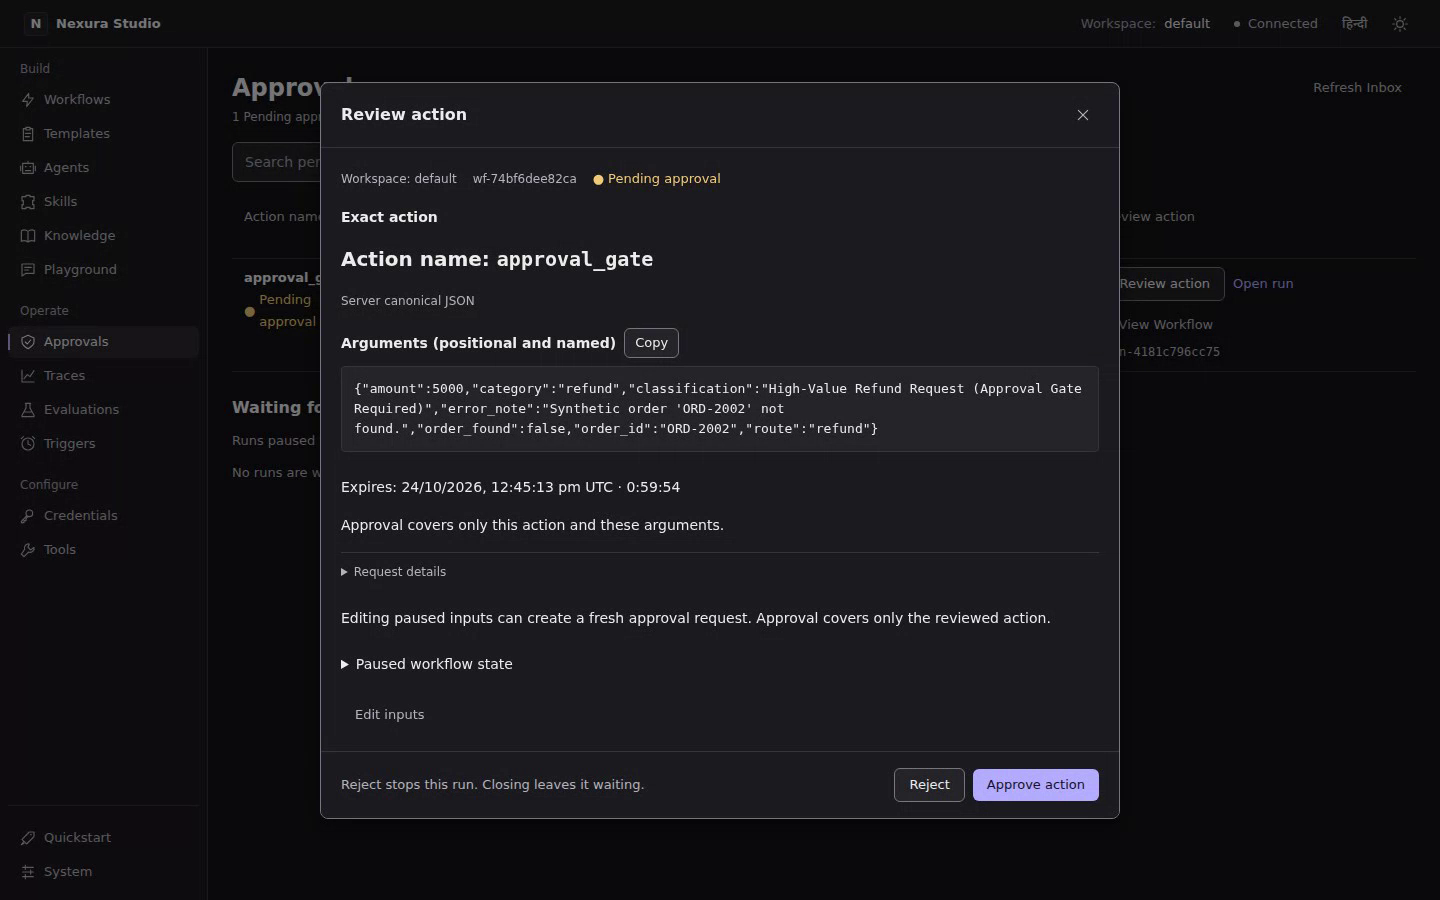Click Edit inputs
The image size is (1440, 900).
click(389, 715)
